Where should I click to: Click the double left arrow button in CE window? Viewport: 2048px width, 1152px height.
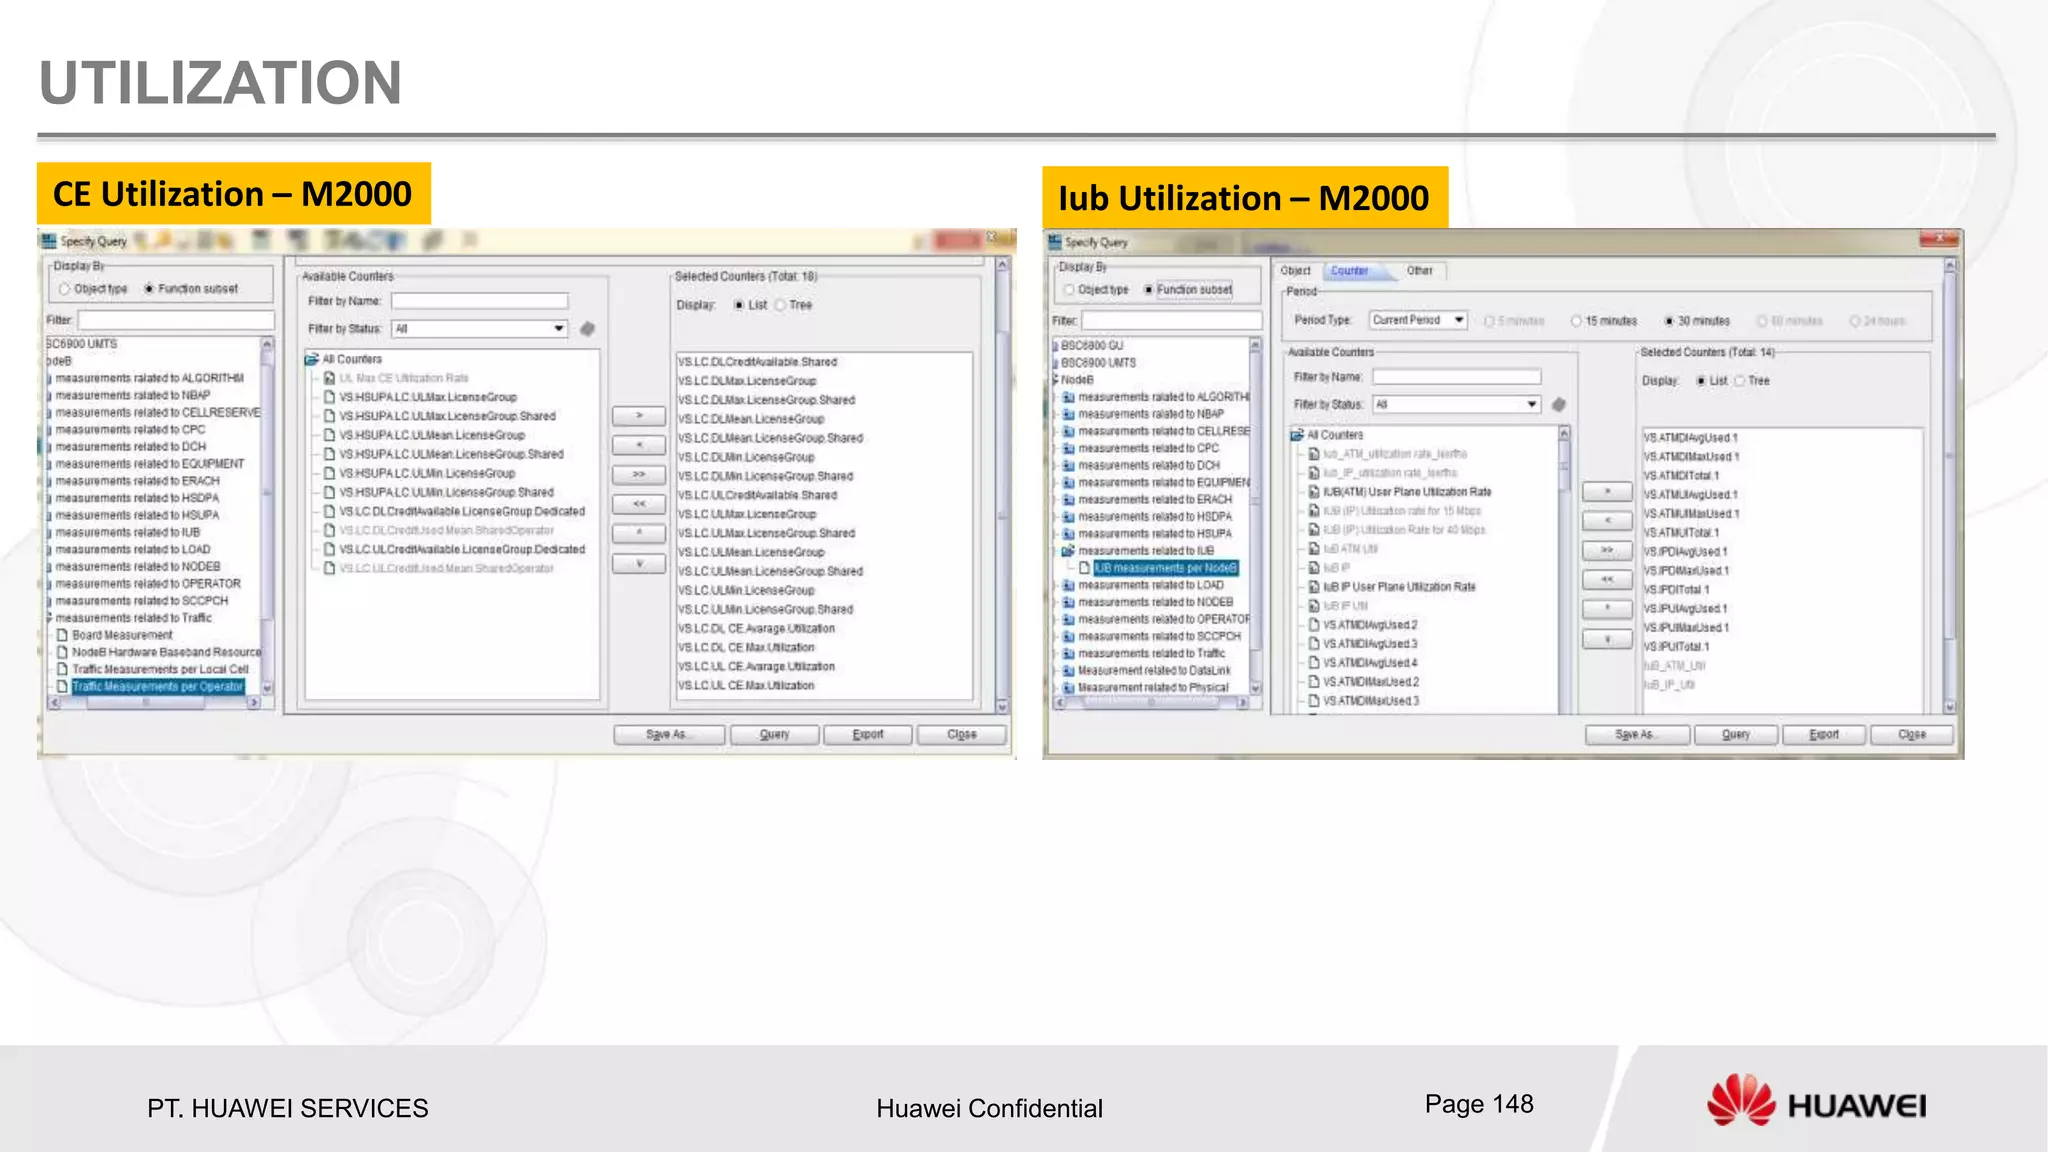(639, 503)
